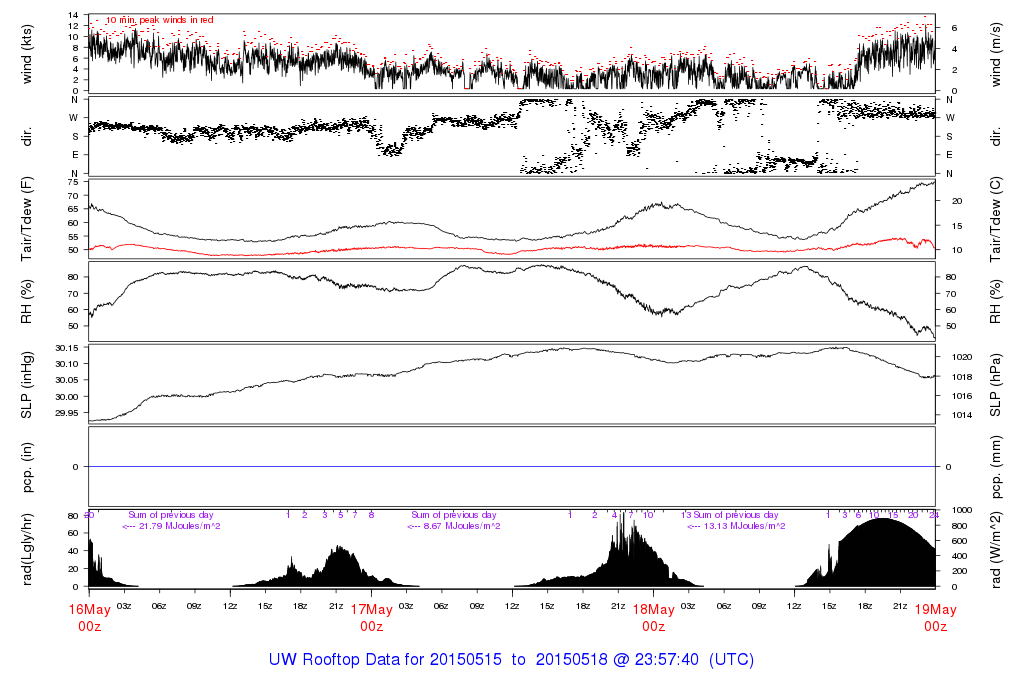Click the 'UW Rooftop Data for 20150515' title
Viewport: 1024px width, 700px height.
pyautogui.click(x=385, y=660)
